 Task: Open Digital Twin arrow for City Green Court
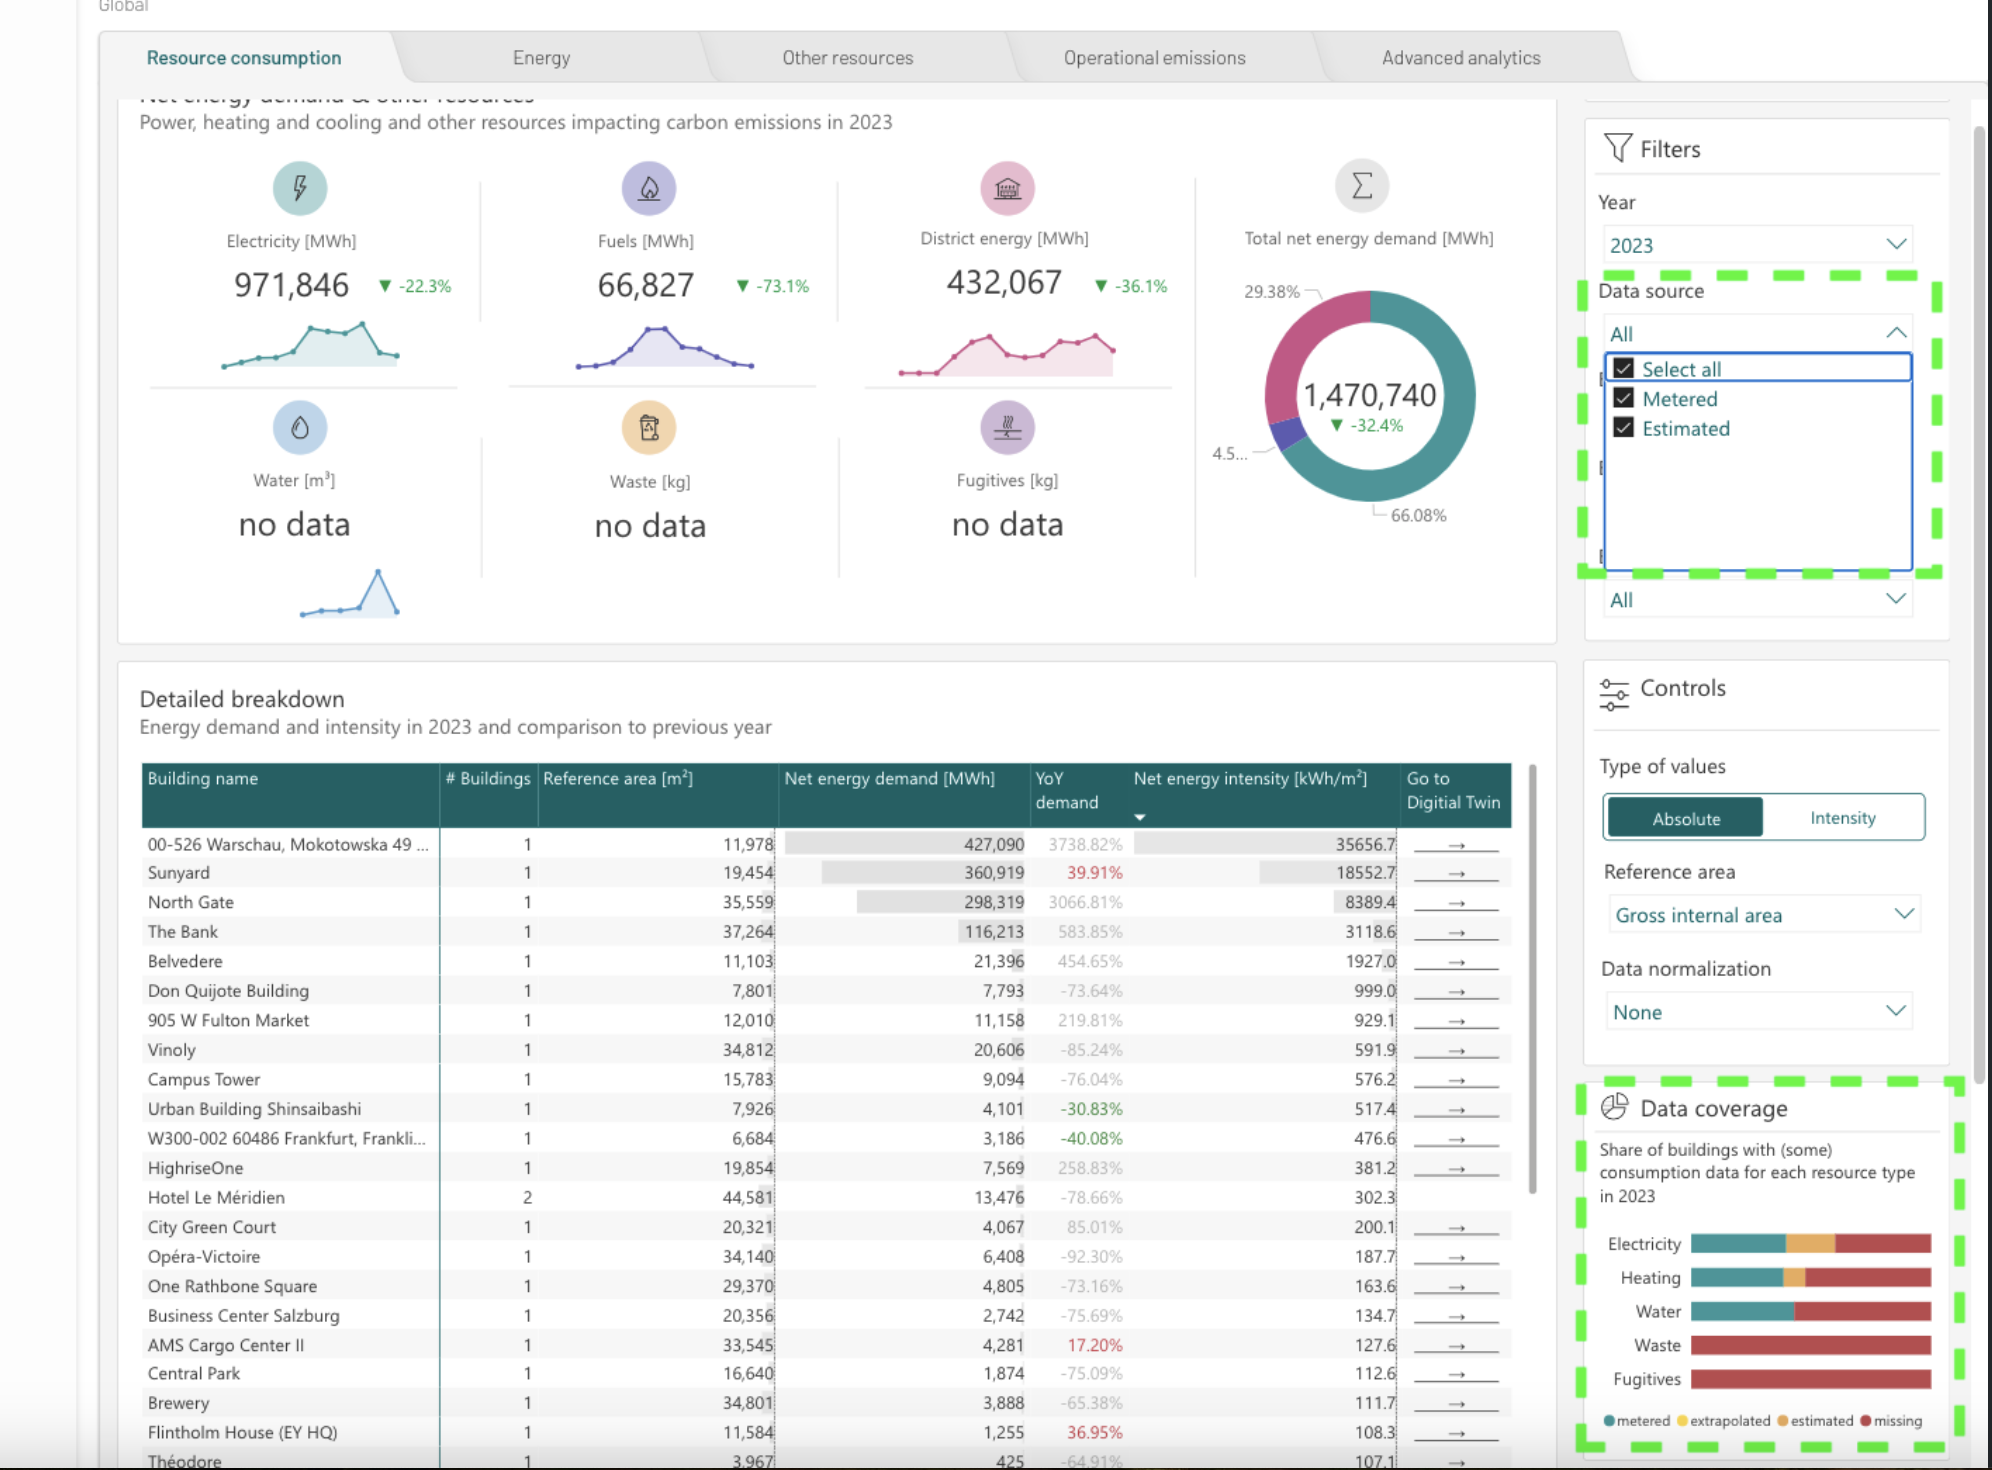pyautogui.click(x=1456, y=1228)
